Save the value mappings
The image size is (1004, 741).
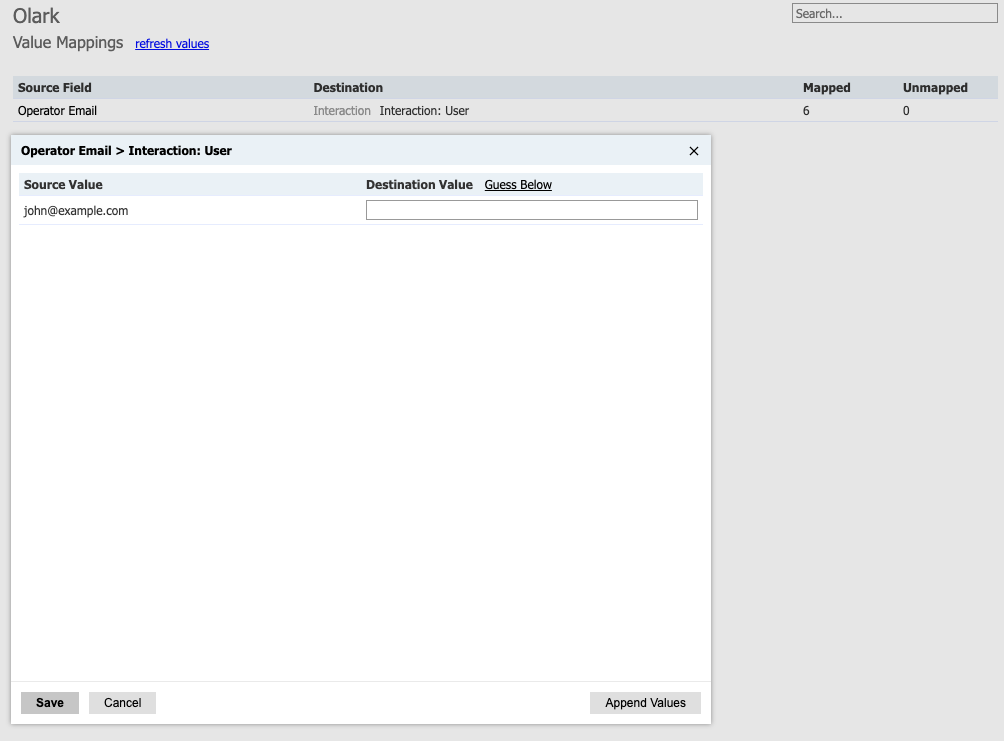click(49, 702)
